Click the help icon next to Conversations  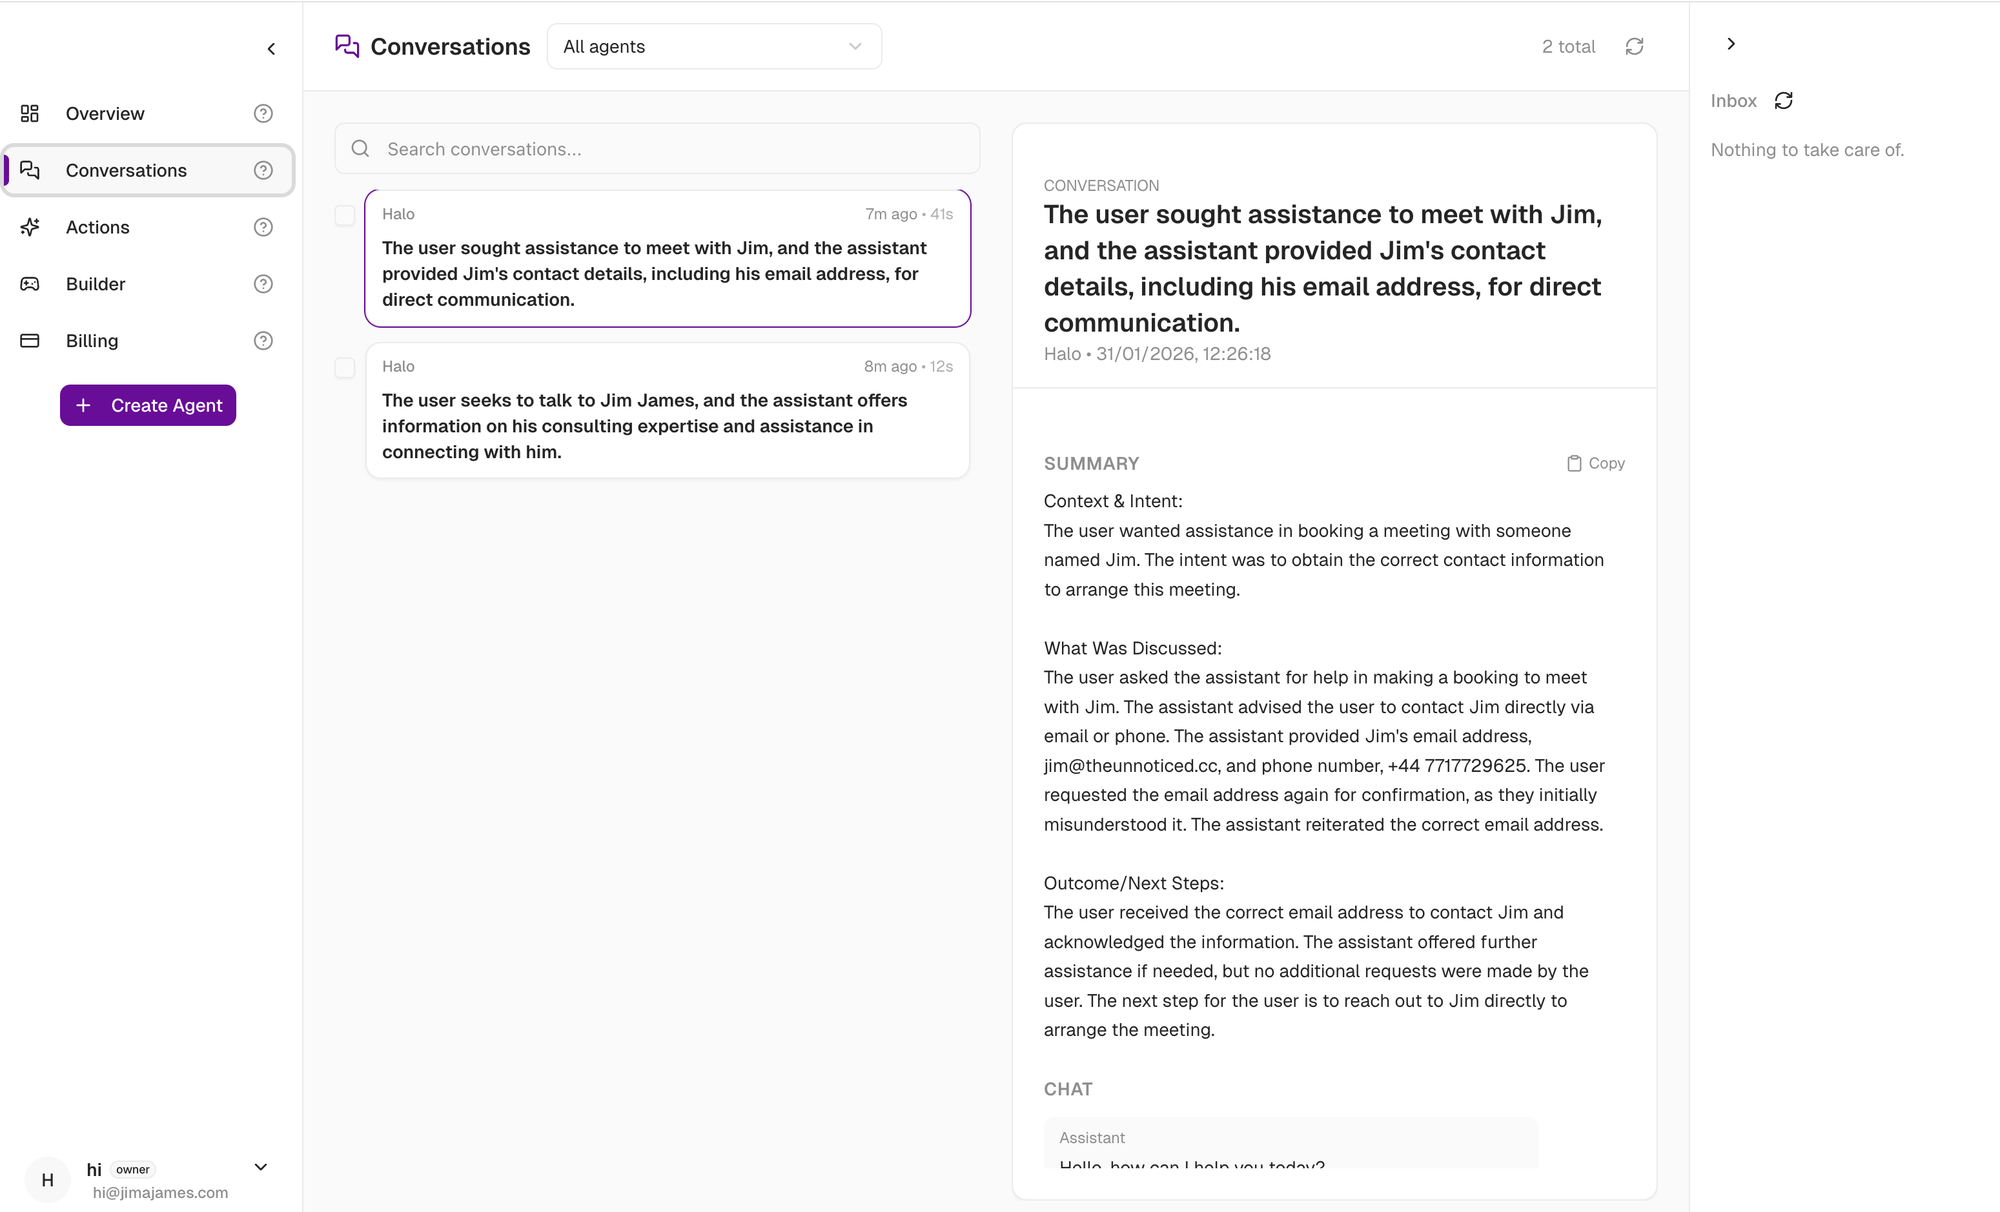[x=263, y=171]
